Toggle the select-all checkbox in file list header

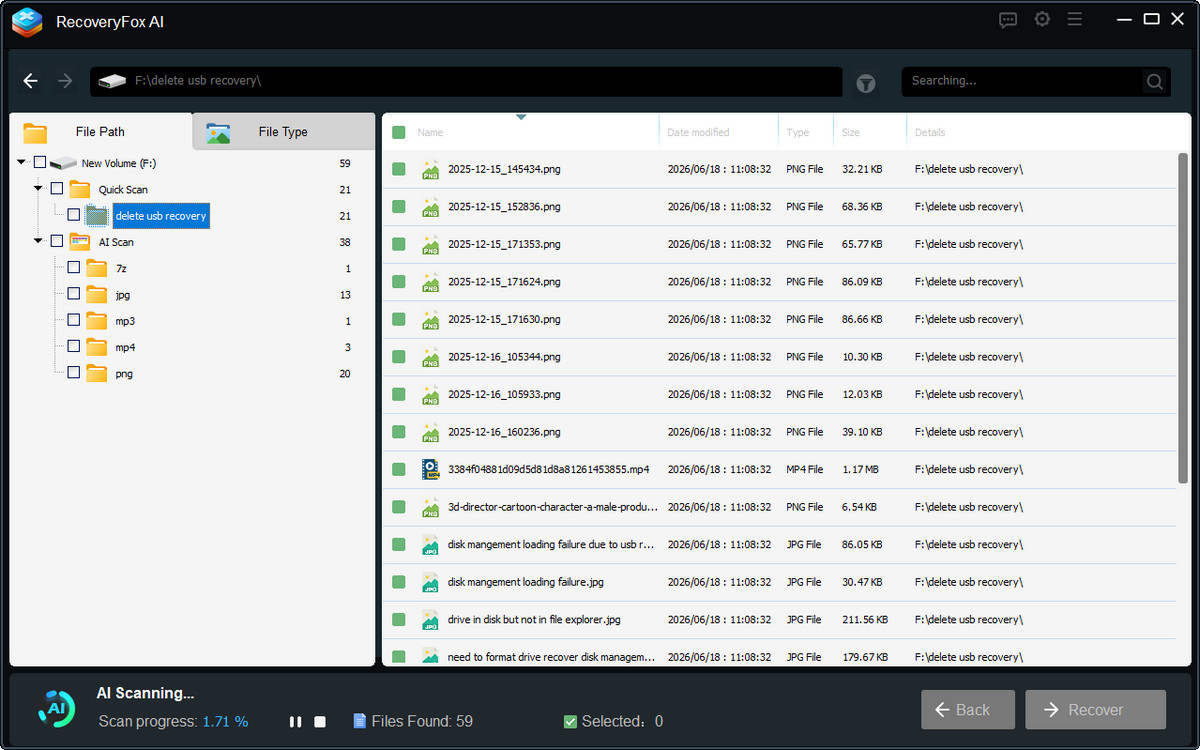tap(399, 132)
